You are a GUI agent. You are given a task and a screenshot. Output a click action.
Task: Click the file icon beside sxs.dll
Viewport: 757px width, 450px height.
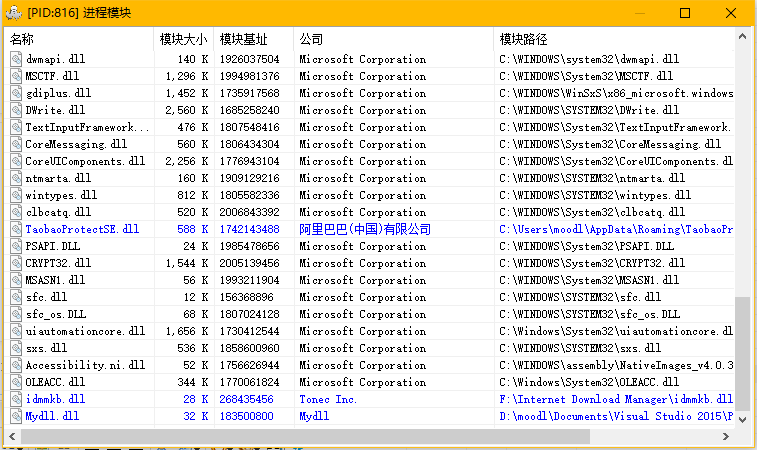pos(16,348)
